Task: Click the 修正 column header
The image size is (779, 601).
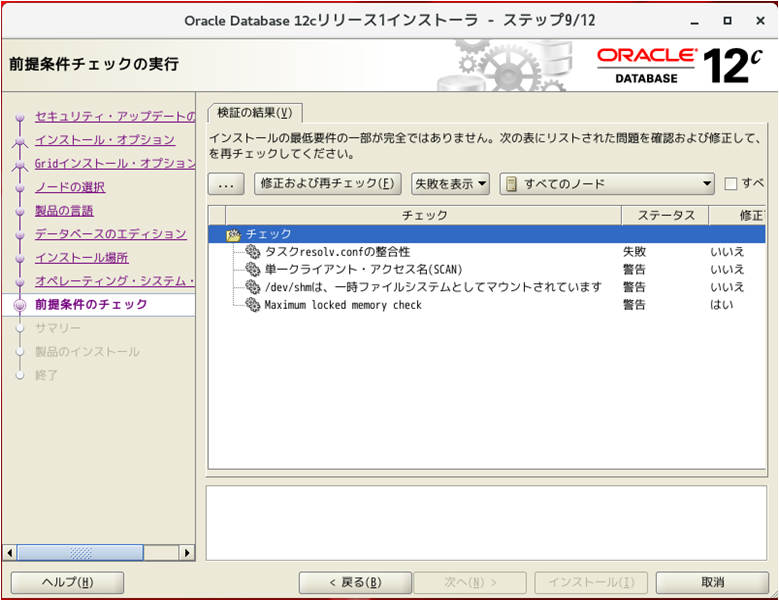Action: pos(738,215)
